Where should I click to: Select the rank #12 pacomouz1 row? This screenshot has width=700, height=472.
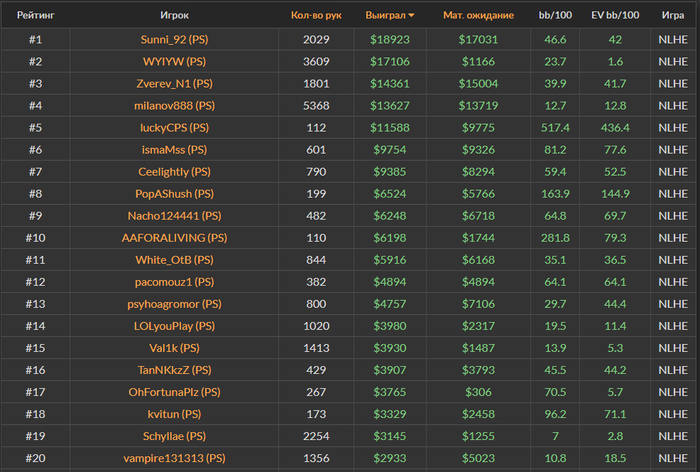pyautogui.click(x=350, y=282)
